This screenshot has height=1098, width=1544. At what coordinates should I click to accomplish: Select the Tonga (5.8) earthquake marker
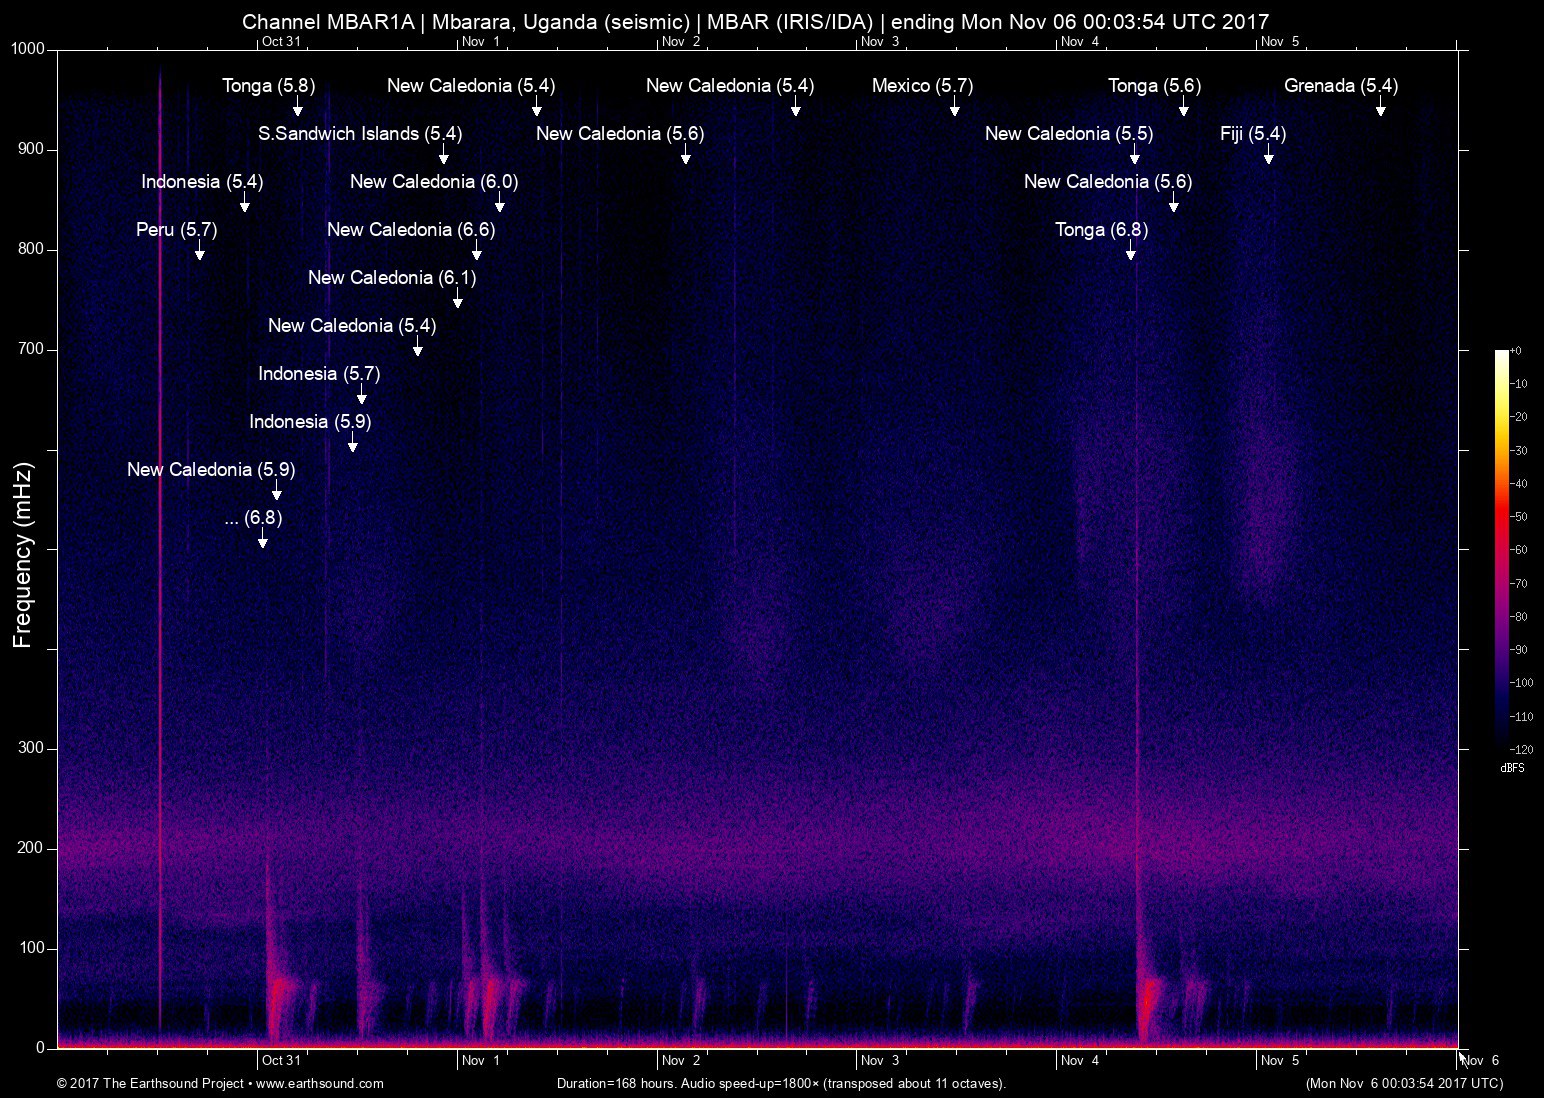268,86
